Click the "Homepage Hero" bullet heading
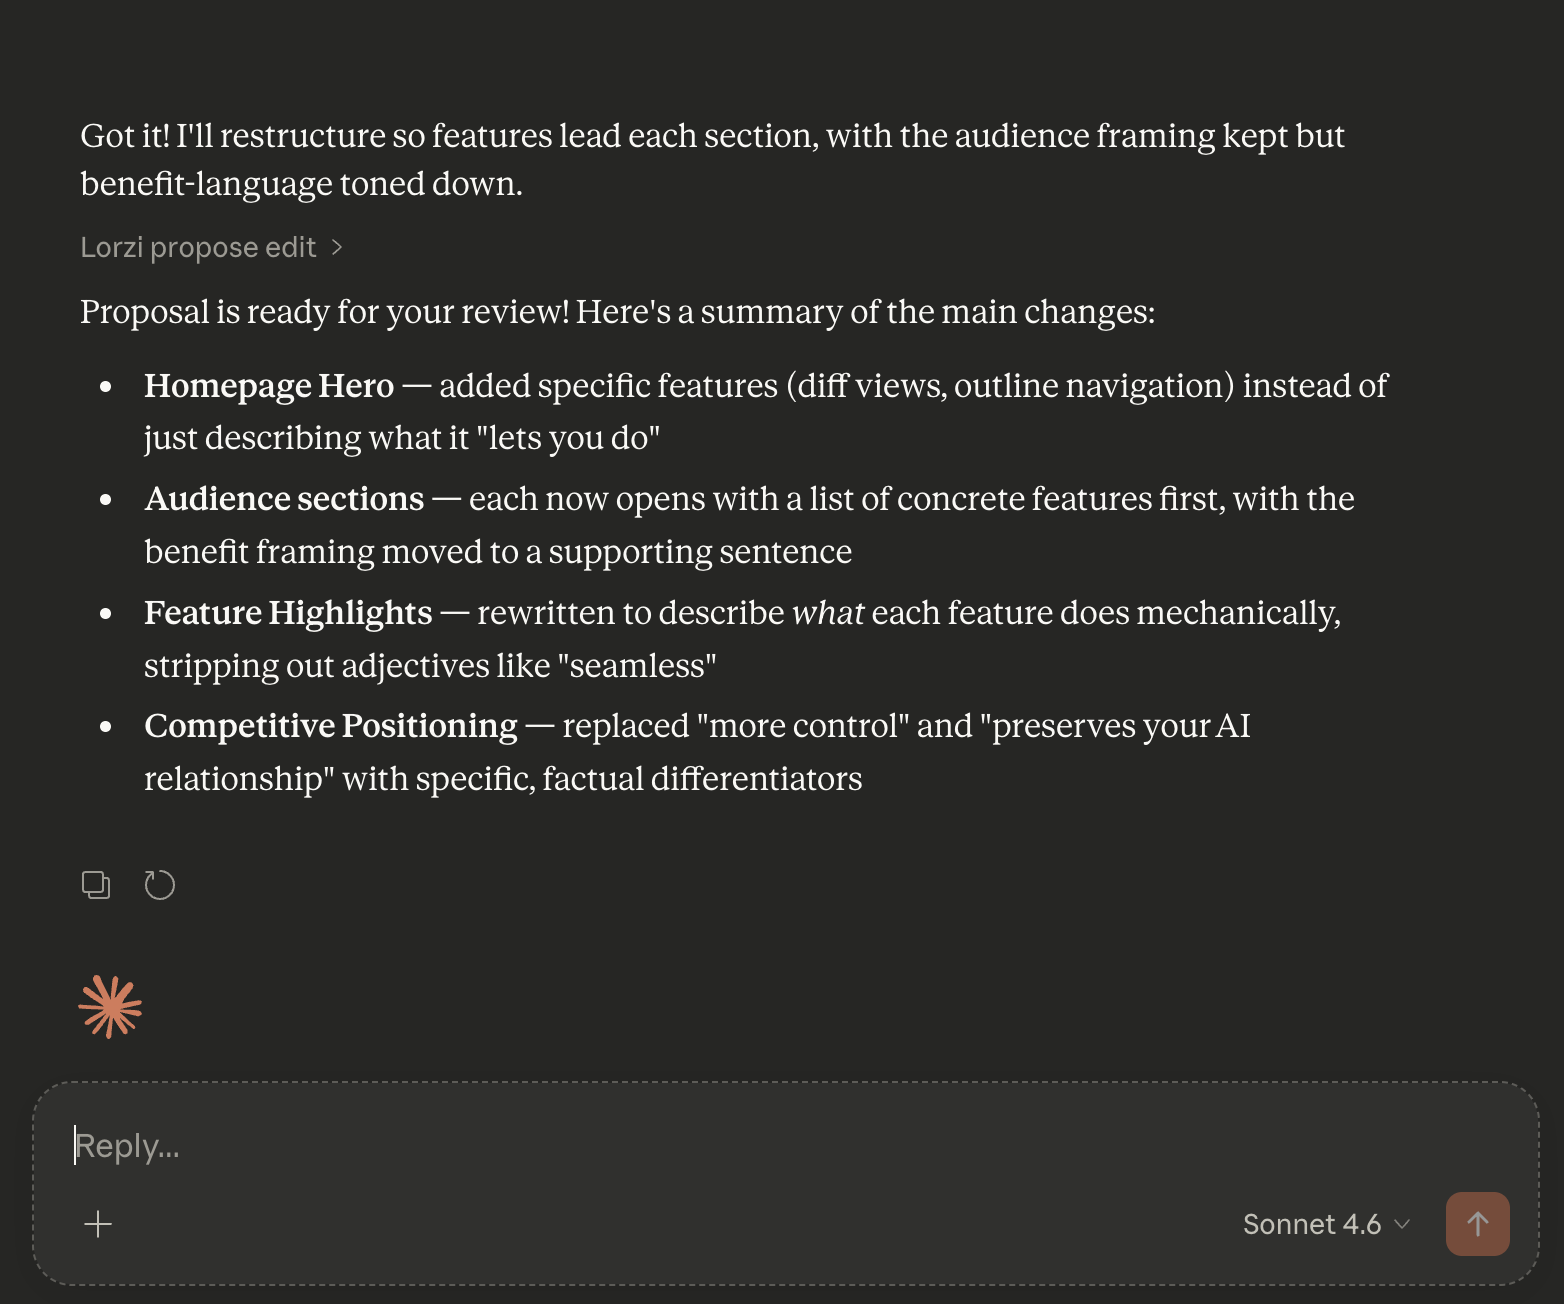 pos(268,386)
